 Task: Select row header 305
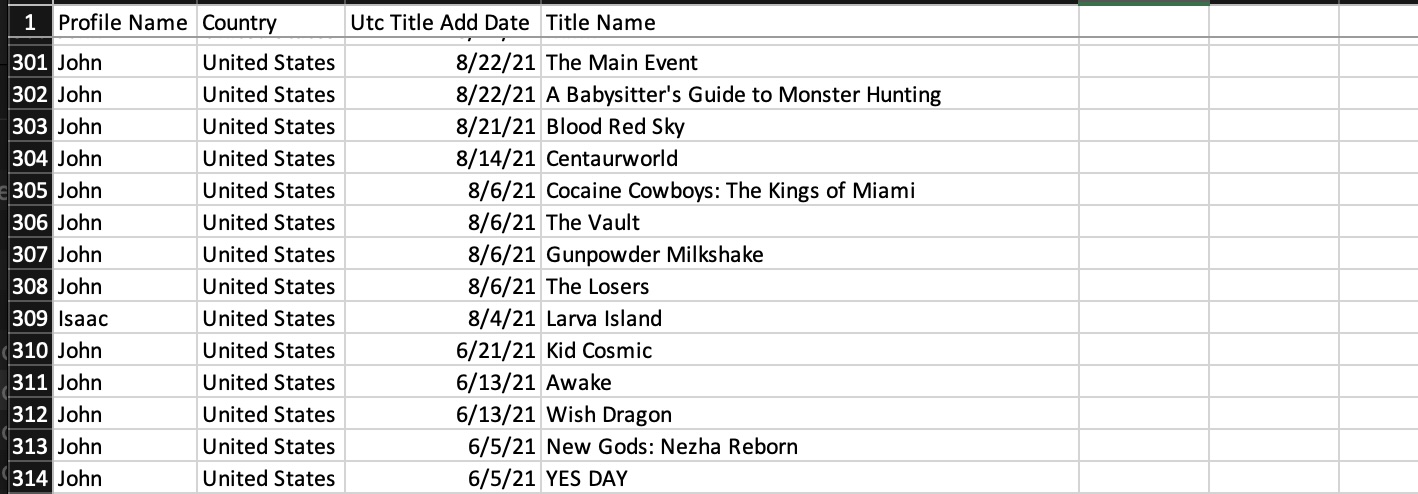click(x=30, y=190)
